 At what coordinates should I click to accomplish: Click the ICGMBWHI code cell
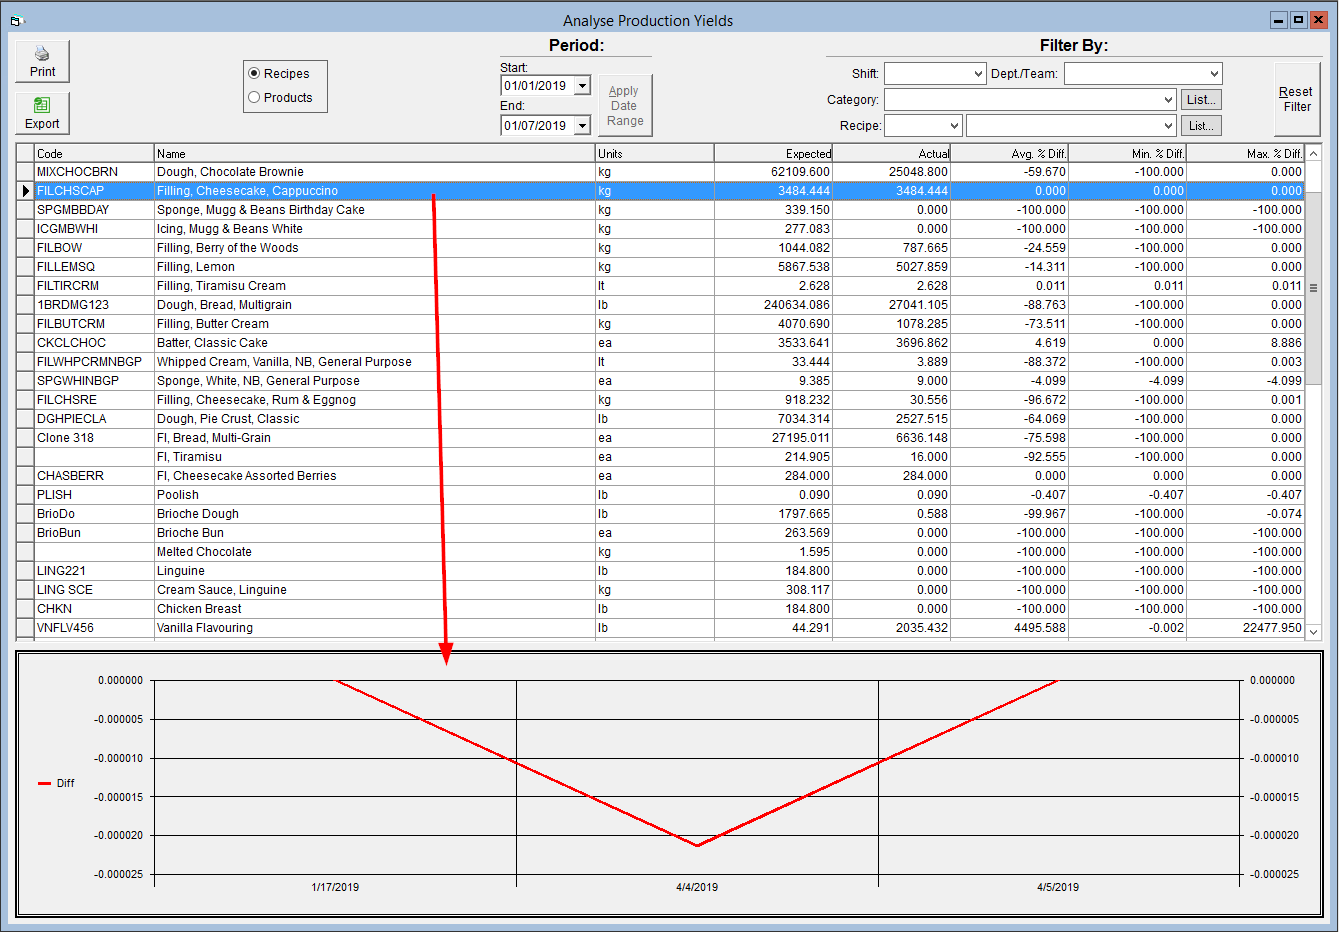point(94,229)
